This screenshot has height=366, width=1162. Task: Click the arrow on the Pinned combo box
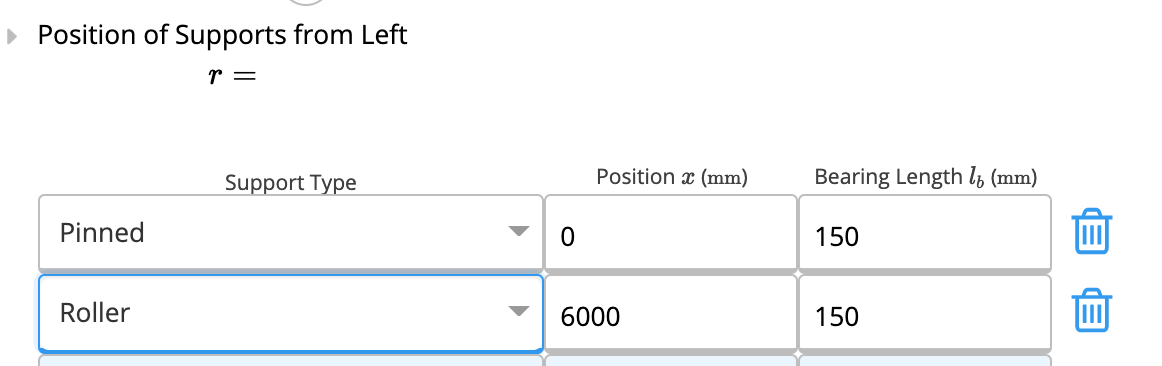click(x=519, y=232)
